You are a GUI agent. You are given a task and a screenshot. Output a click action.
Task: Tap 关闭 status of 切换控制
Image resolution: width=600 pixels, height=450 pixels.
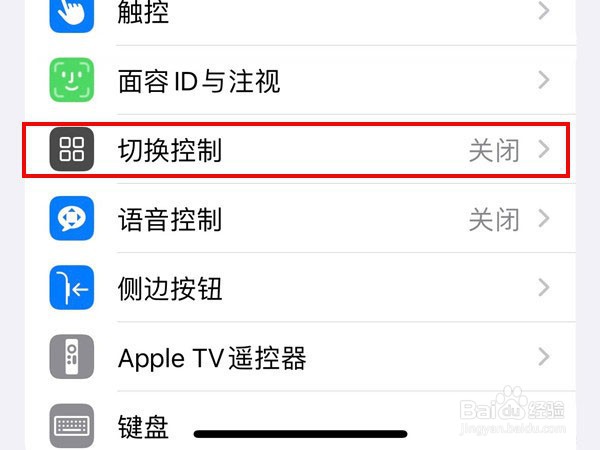494,150
